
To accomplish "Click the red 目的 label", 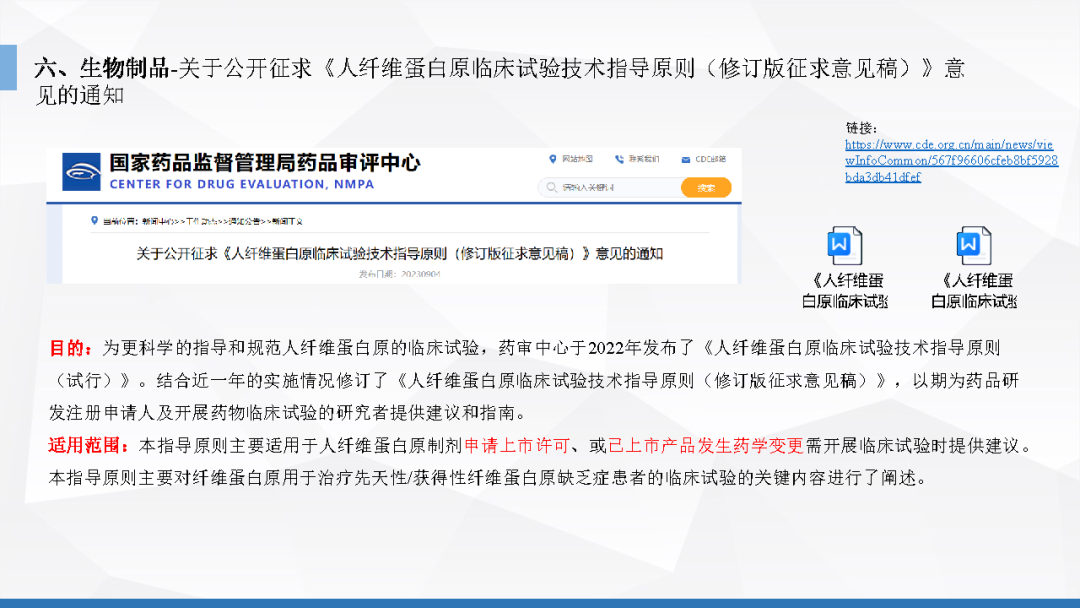I will pyautogui.click(x=71, y=348).
